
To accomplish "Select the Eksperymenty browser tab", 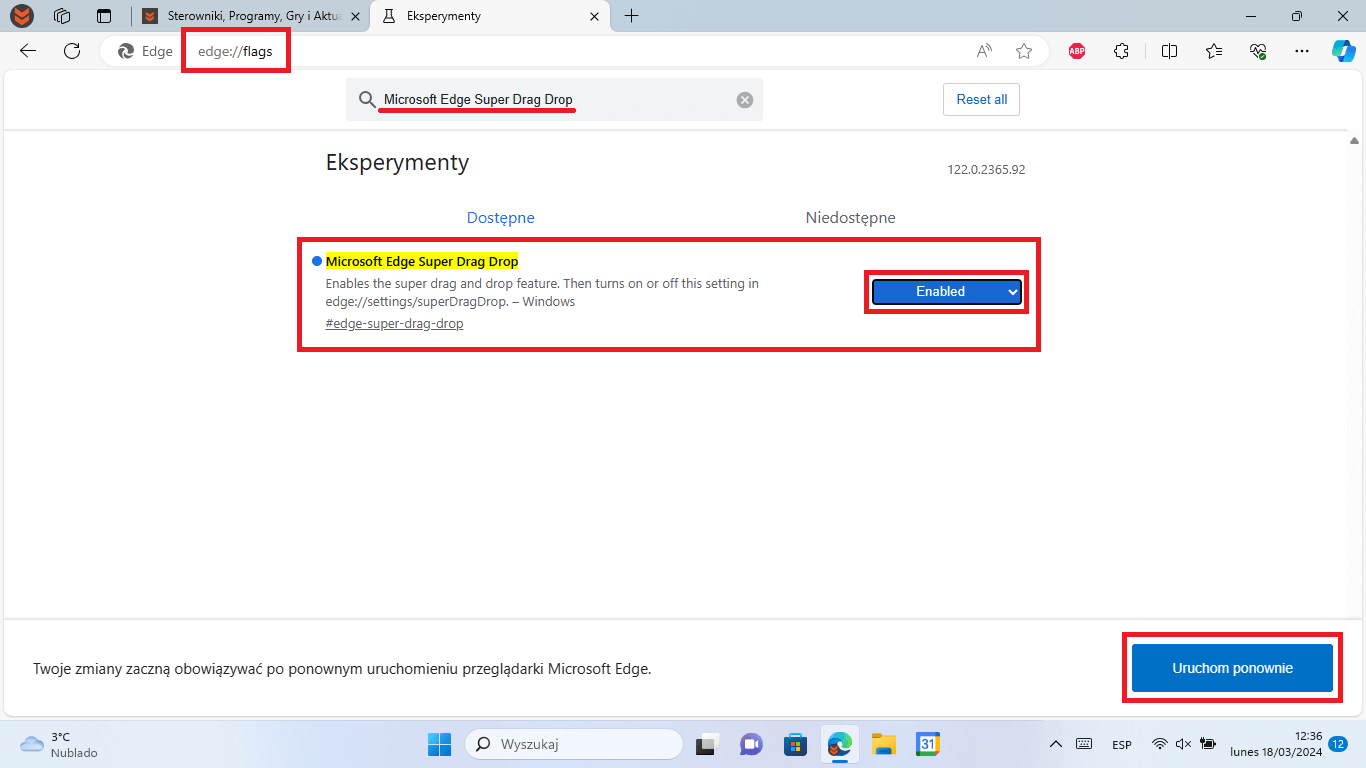I will 490,16.
